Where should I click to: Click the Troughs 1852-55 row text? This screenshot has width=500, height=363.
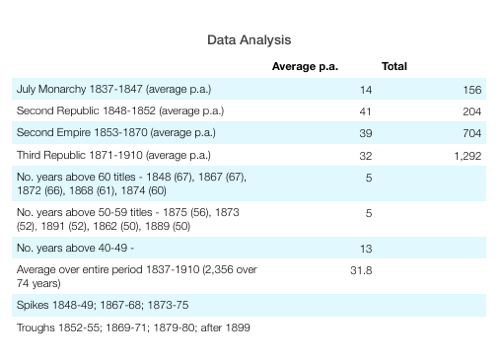[133, 328]
